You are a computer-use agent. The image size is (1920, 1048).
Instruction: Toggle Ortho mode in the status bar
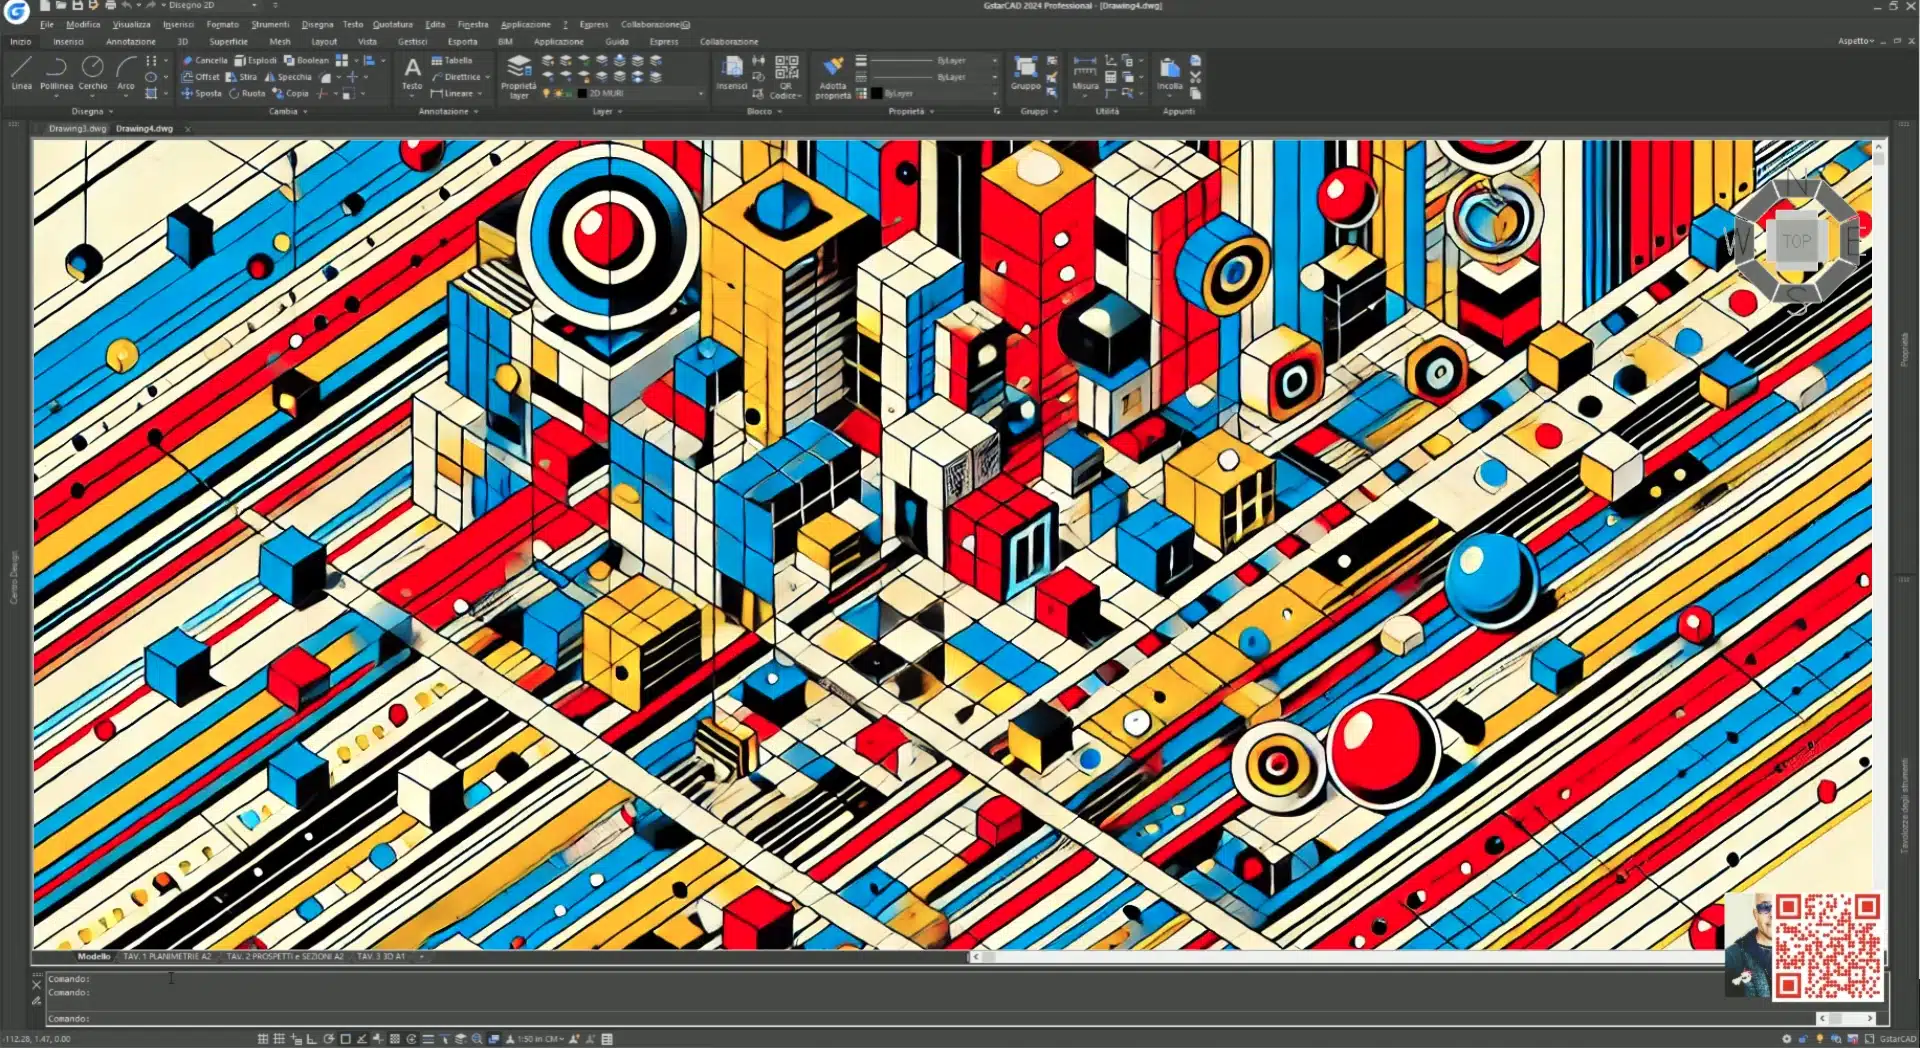pos(312,1039)
